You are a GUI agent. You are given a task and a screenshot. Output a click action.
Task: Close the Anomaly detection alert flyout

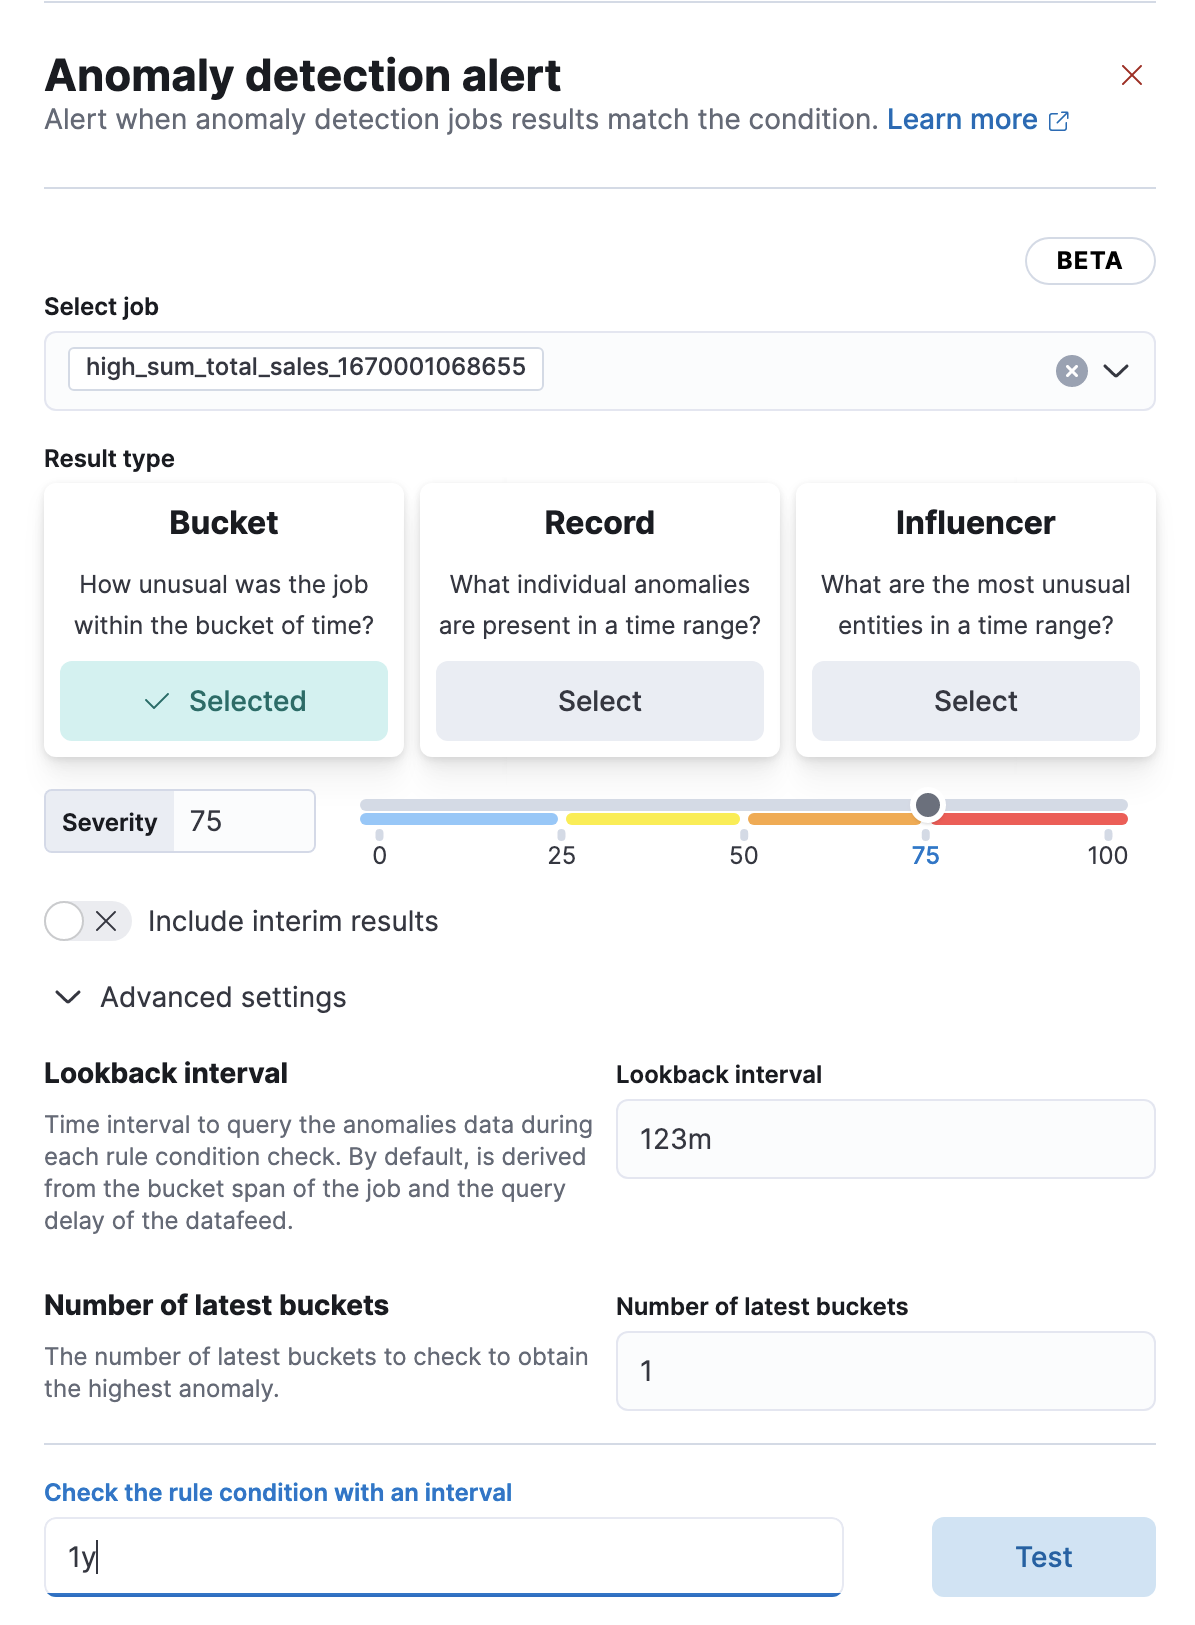pos(1131,75)
